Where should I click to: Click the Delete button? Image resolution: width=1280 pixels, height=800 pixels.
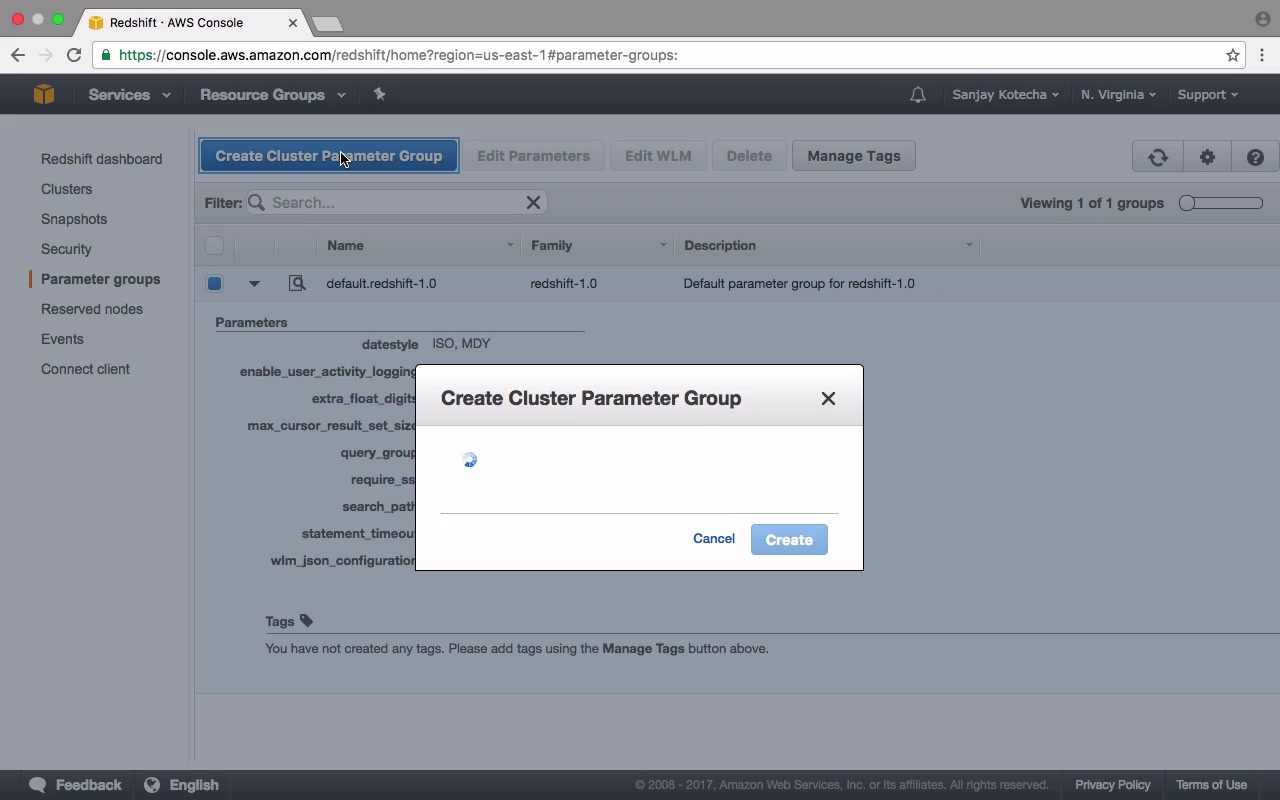[x=749, y=156]
